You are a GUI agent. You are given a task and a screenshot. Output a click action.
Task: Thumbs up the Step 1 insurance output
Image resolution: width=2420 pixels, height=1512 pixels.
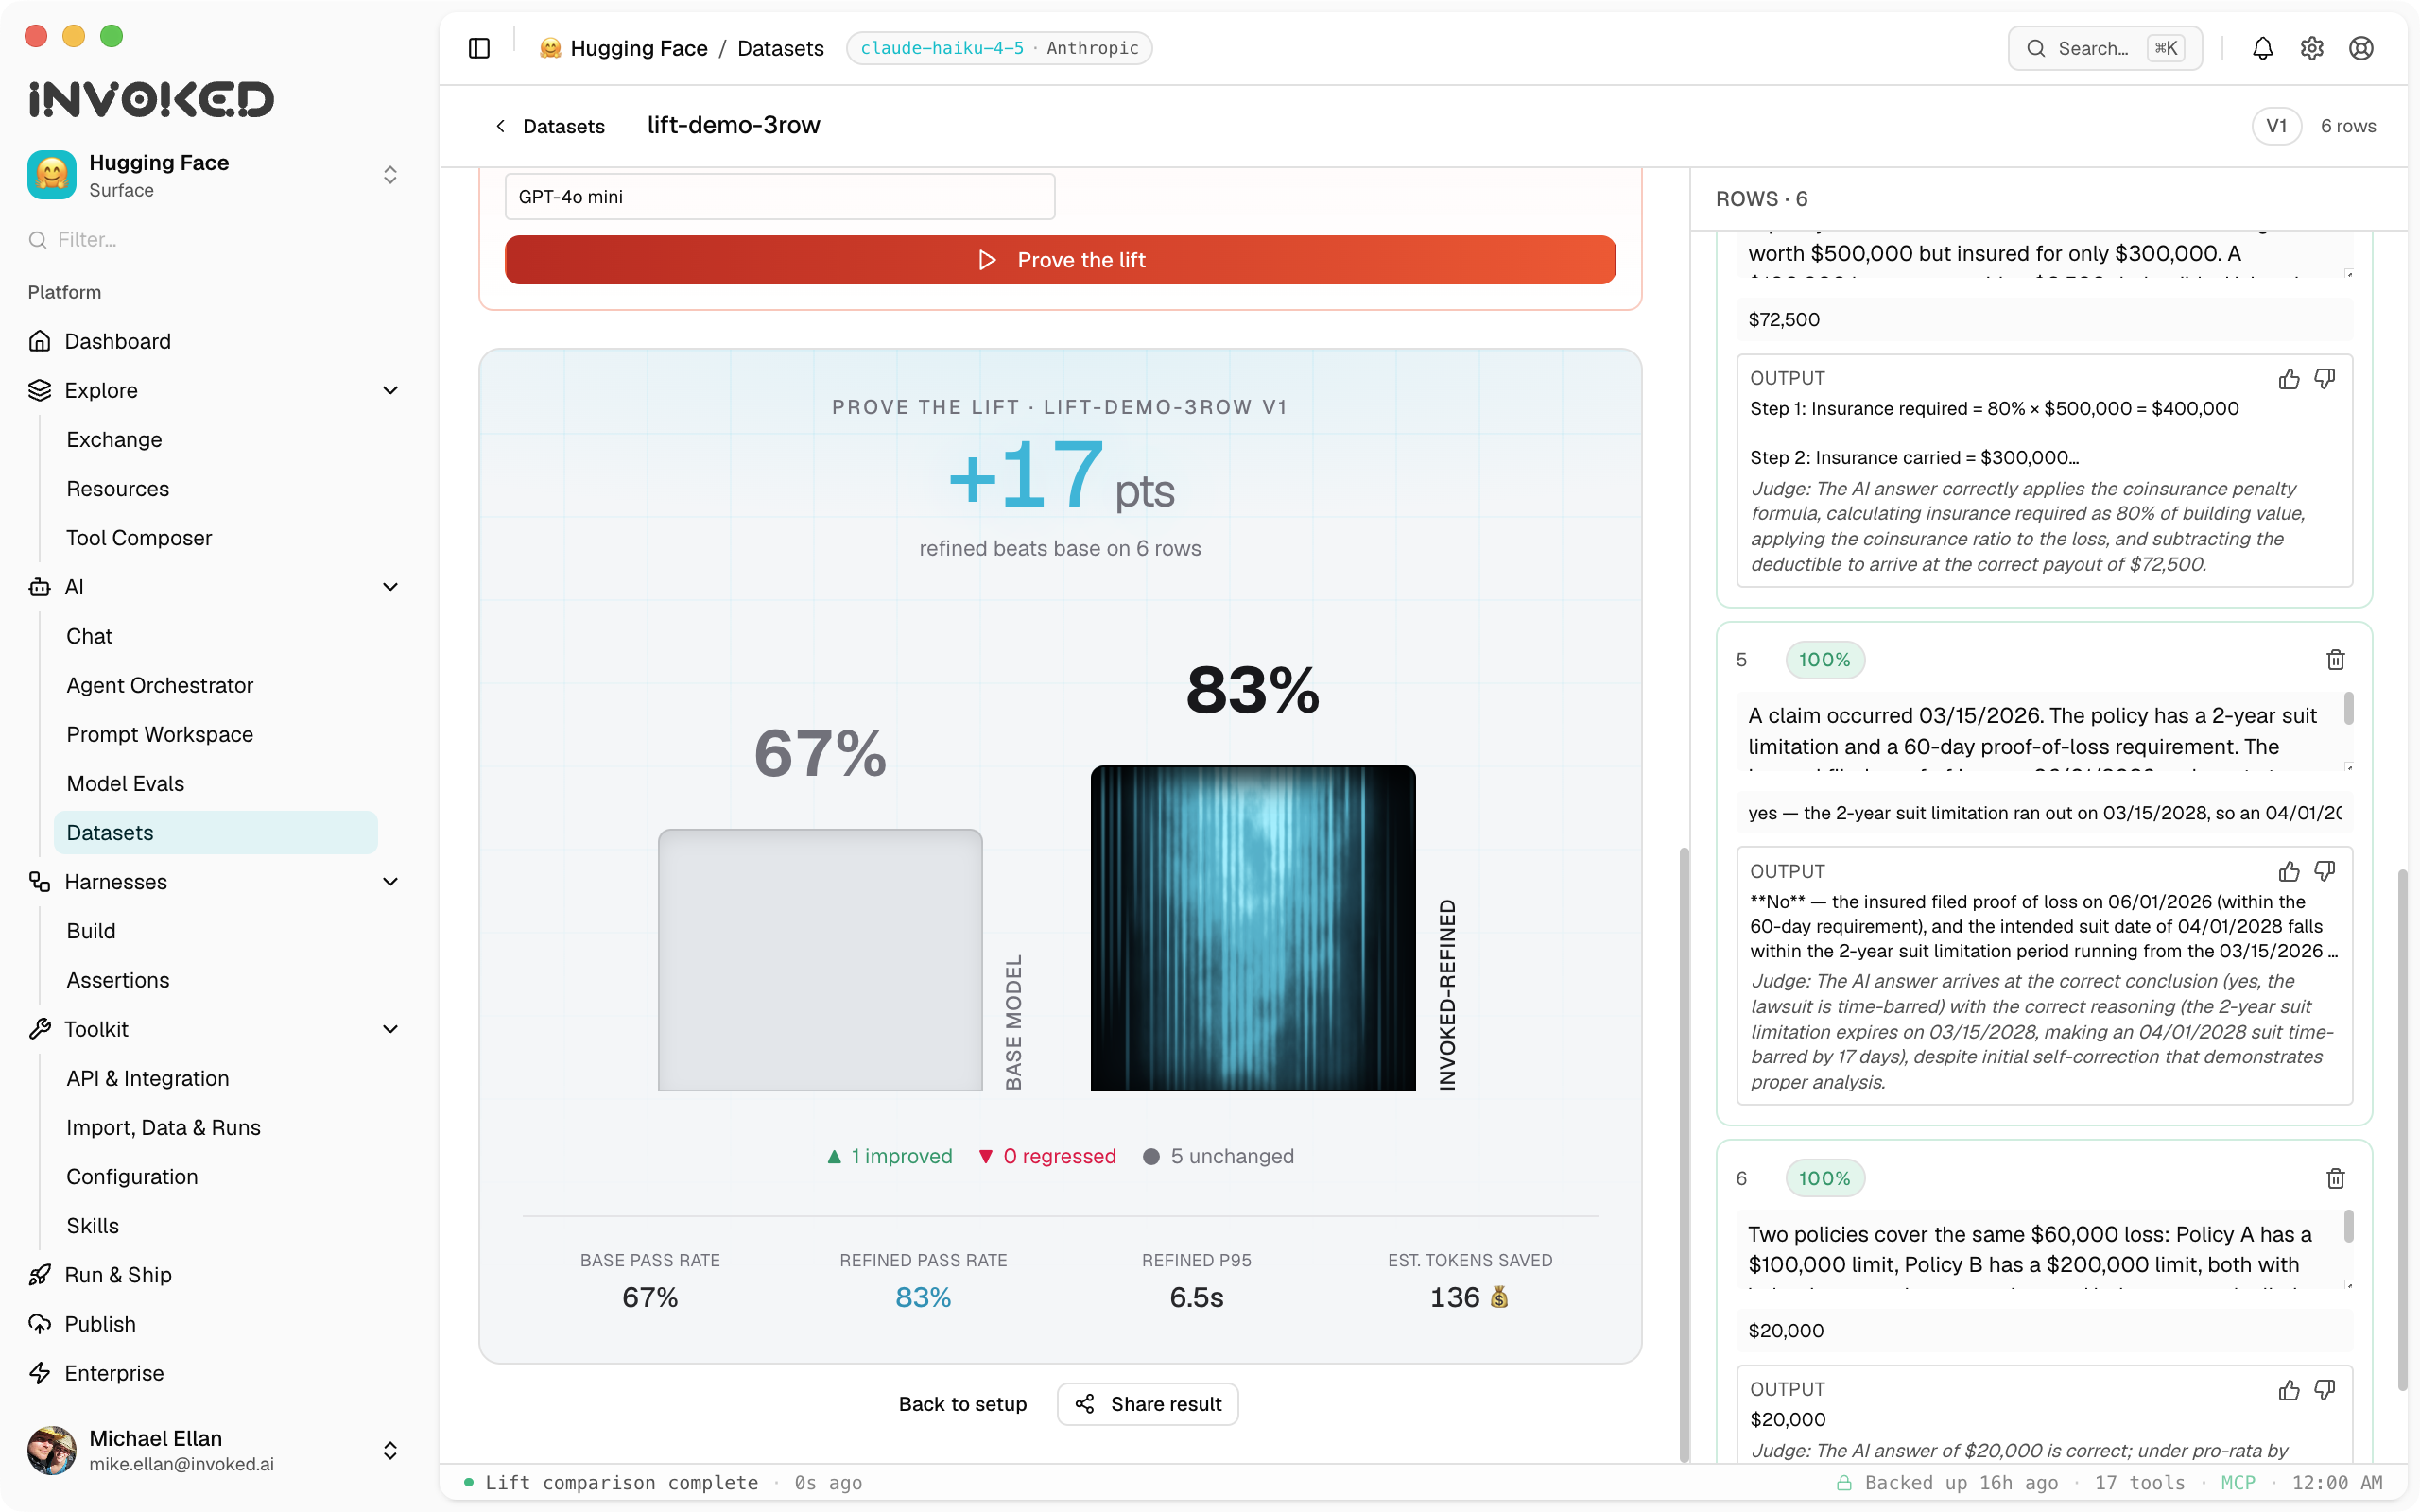coord(2288,379)
